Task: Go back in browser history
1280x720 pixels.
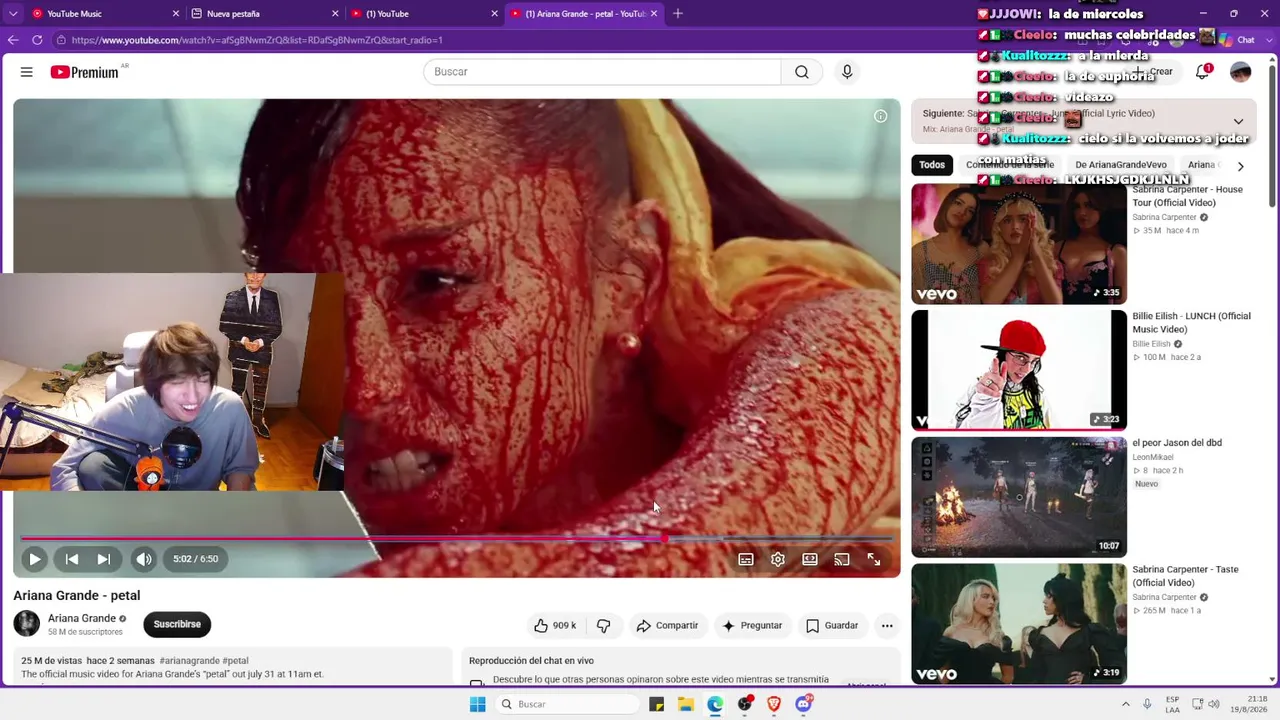Action: tap(13, 40)
